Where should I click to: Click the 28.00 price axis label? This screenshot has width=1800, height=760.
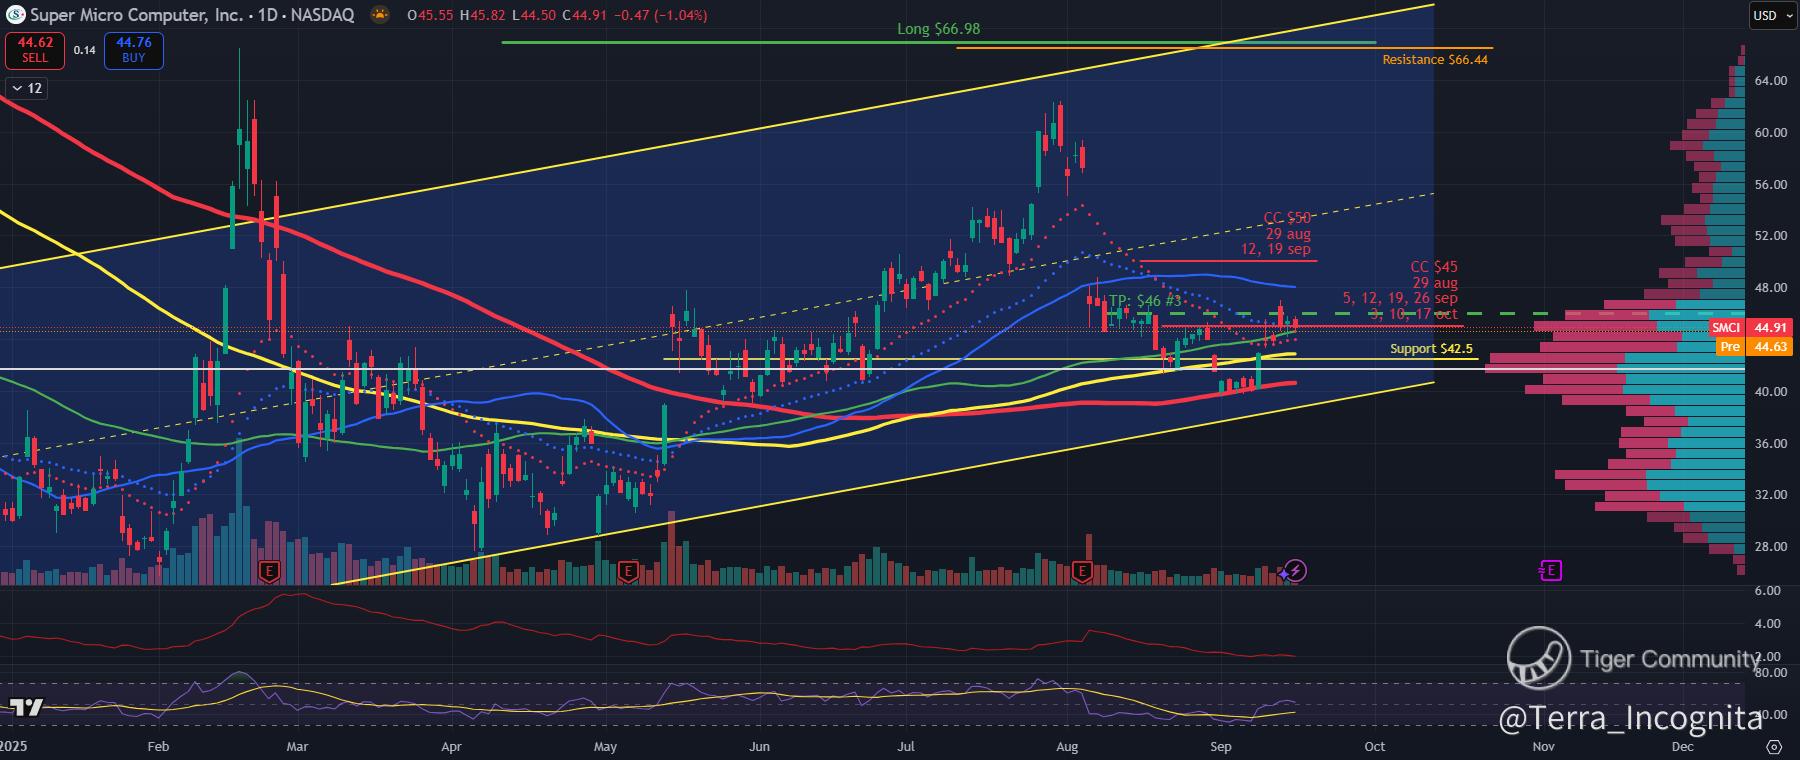click(1769, 547)
